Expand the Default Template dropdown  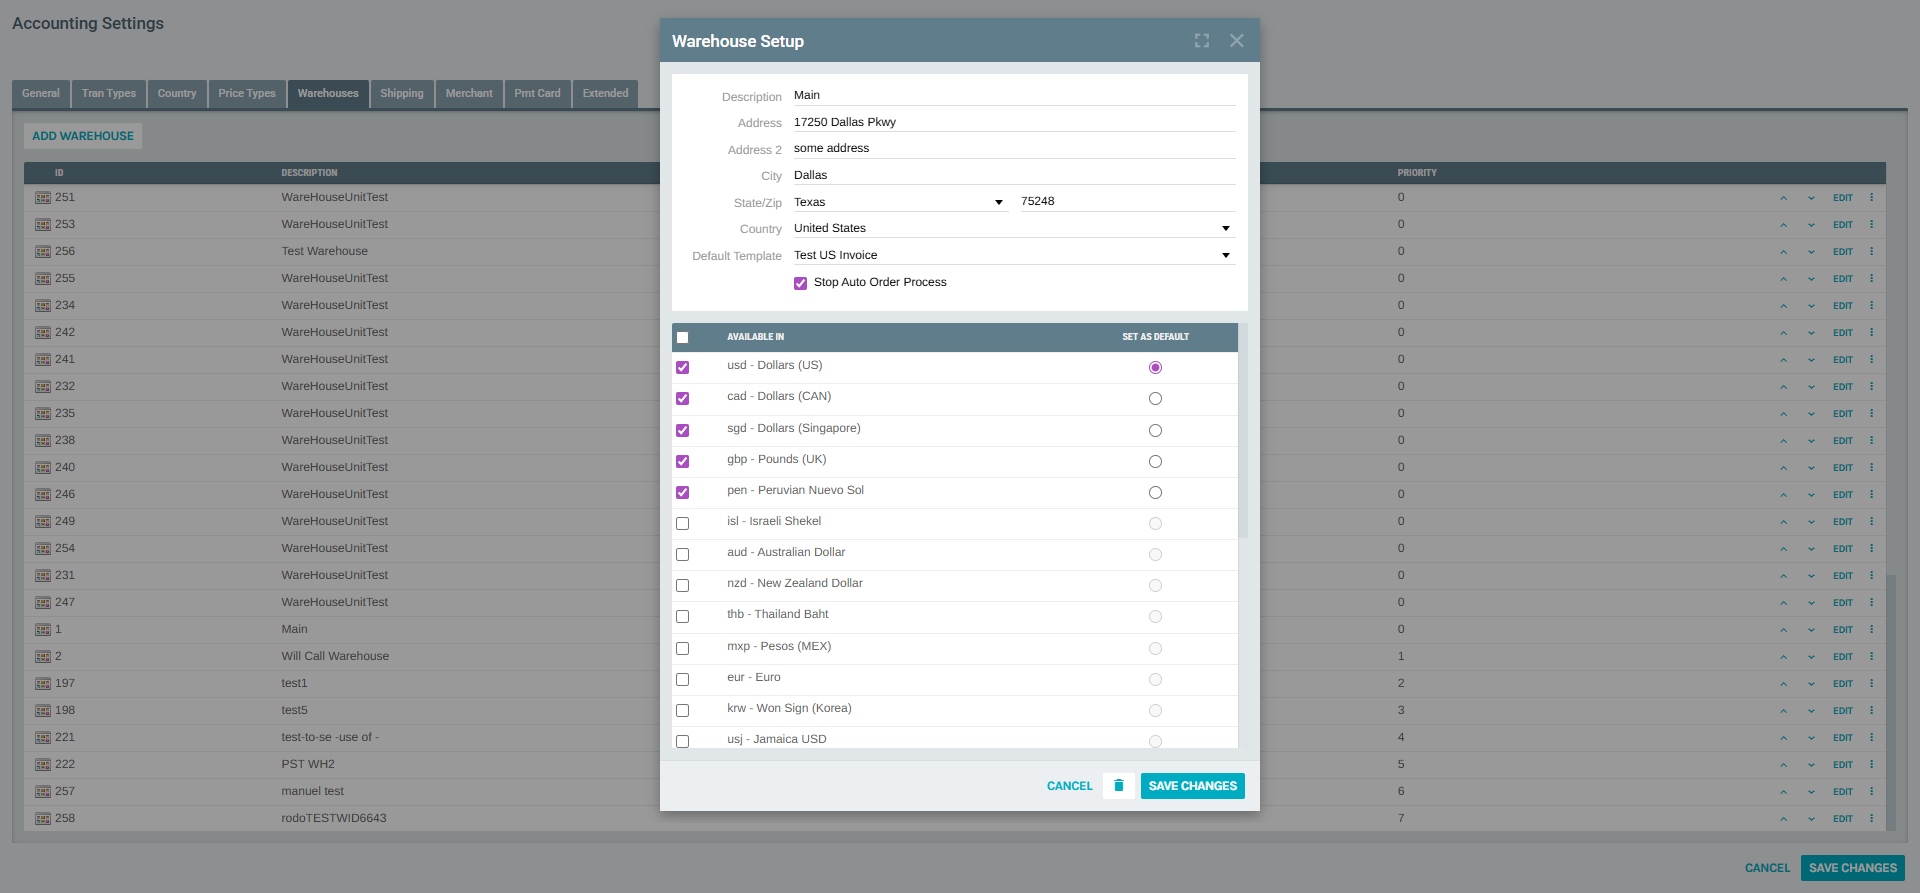(1012, 256)
